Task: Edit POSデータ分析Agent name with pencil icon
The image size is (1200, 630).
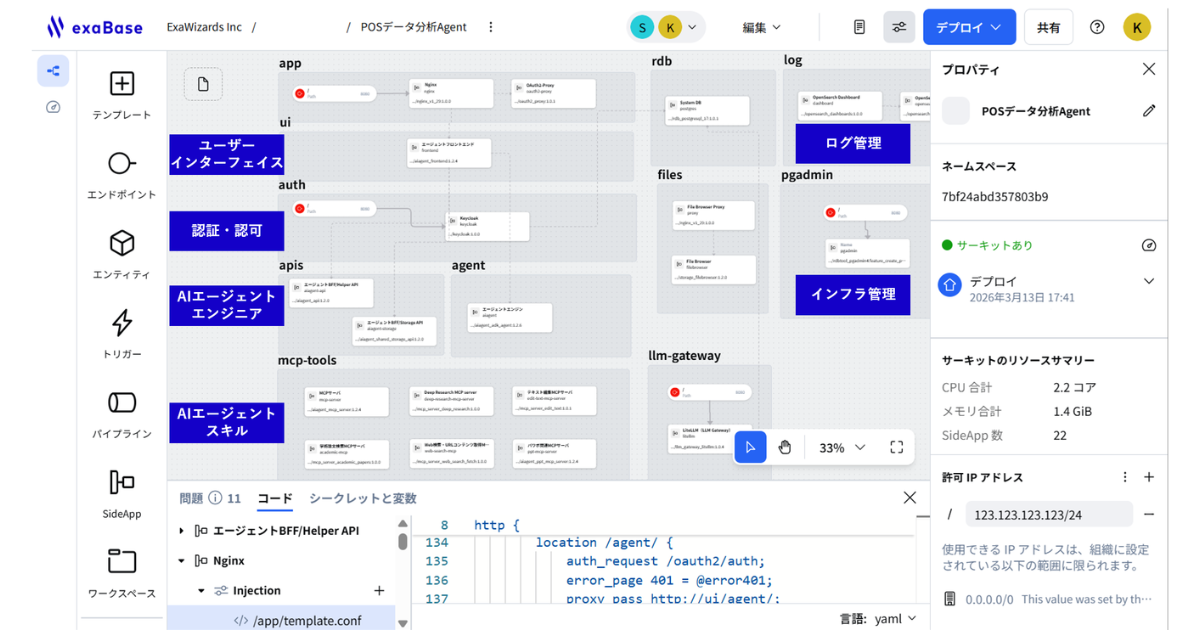Action: tap(1149, 111)
